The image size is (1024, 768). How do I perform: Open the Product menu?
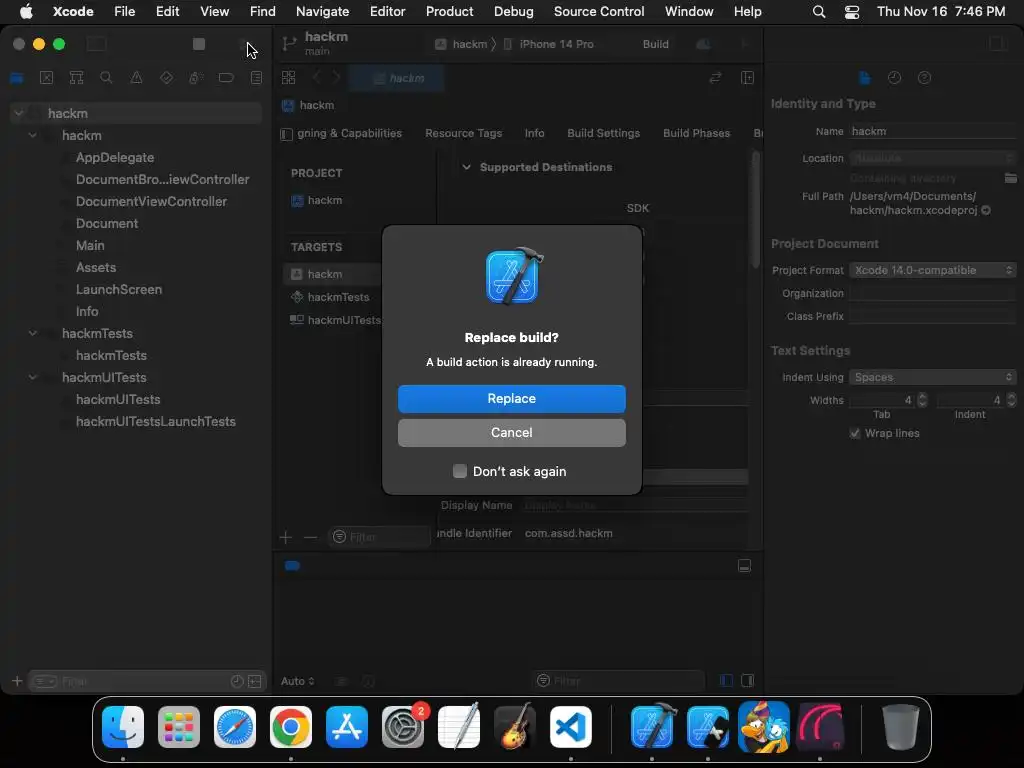449,11
